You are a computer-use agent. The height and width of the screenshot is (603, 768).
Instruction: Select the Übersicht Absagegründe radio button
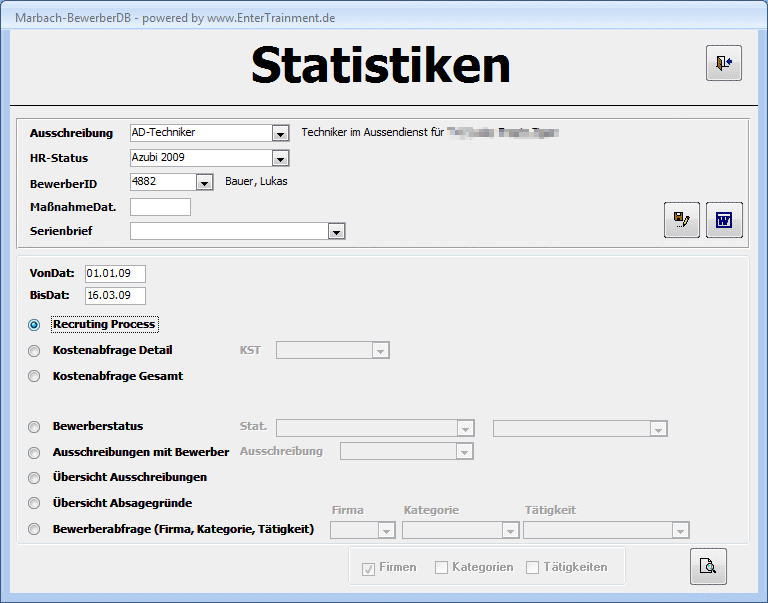(35, 504)
